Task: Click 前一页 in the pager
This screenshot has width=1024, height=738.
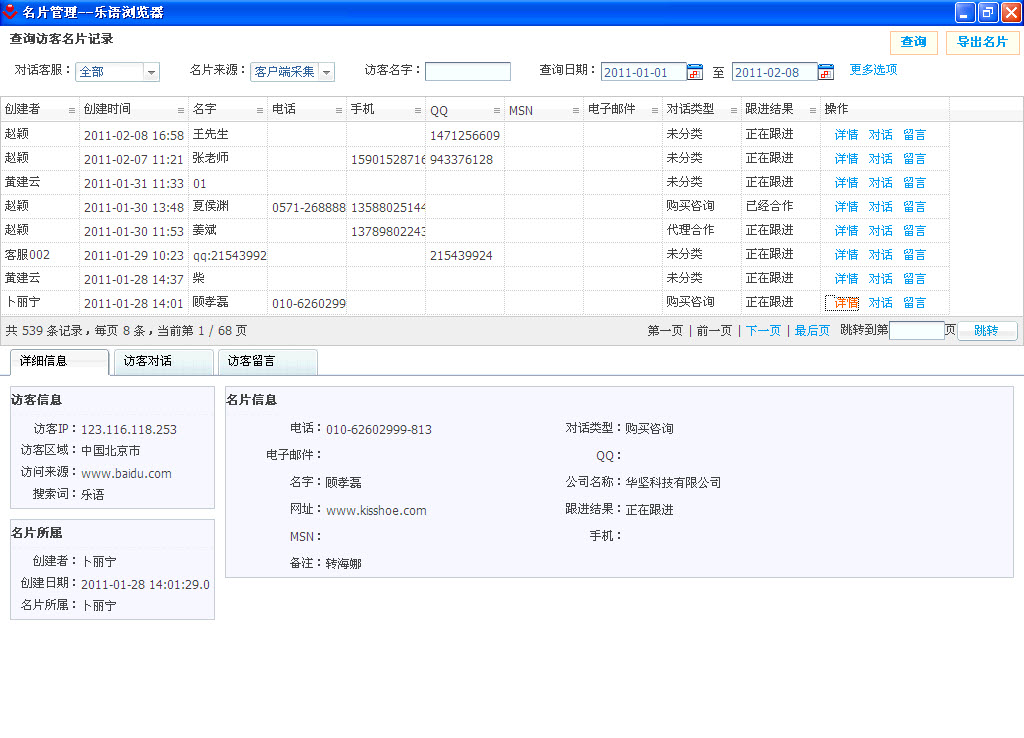Action: click(x=714, y=330)
